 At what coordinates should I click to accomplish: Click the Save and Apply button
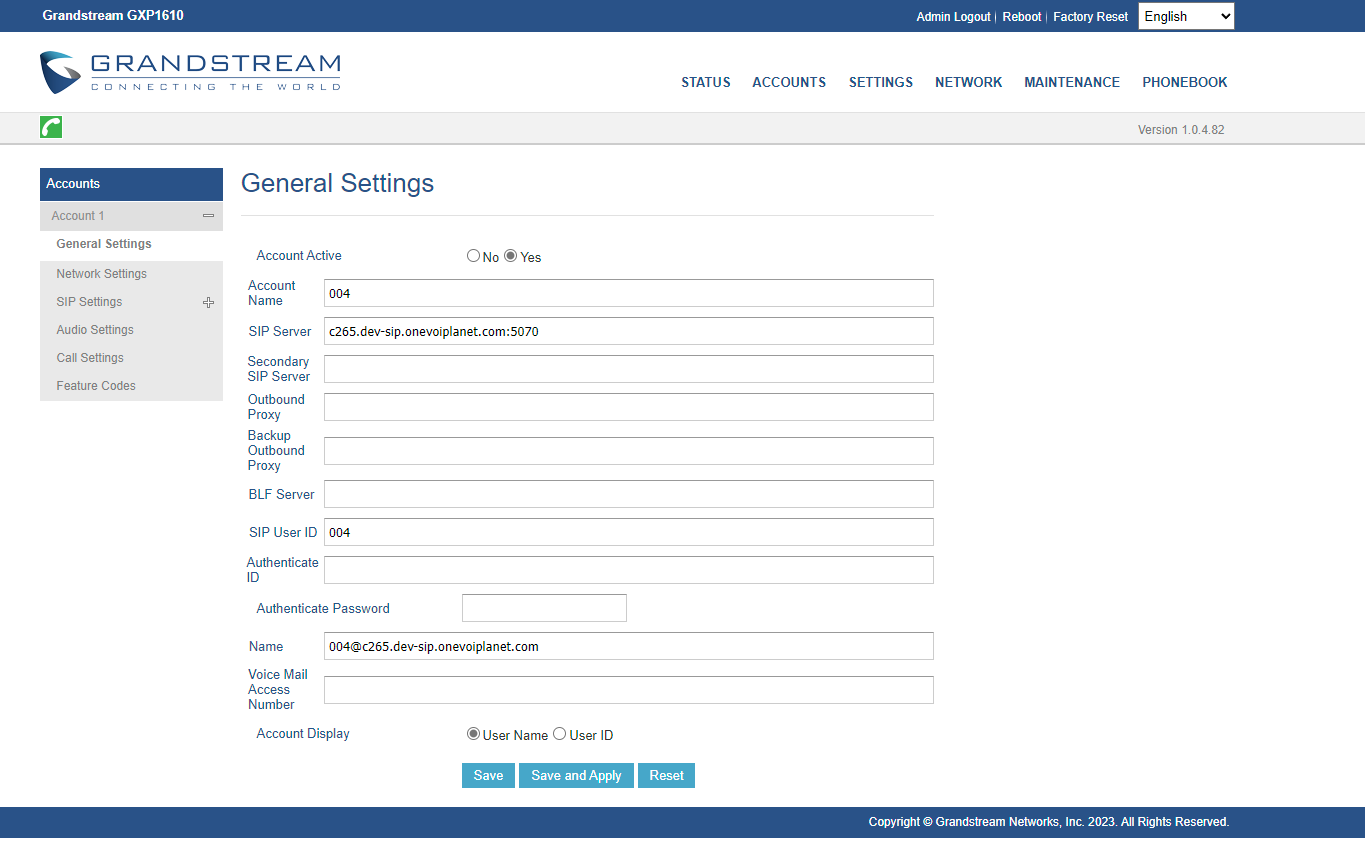[x=576, y=776]
